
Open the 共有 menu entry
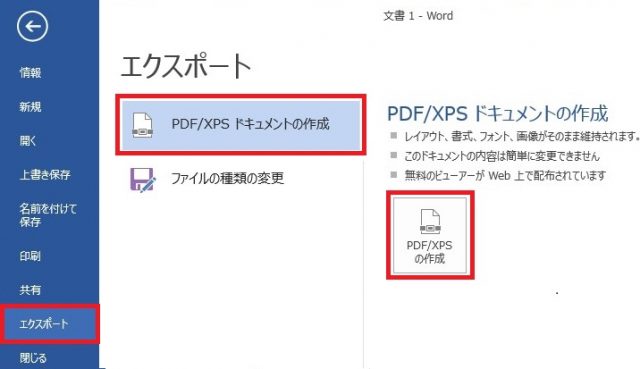(30, 290)
